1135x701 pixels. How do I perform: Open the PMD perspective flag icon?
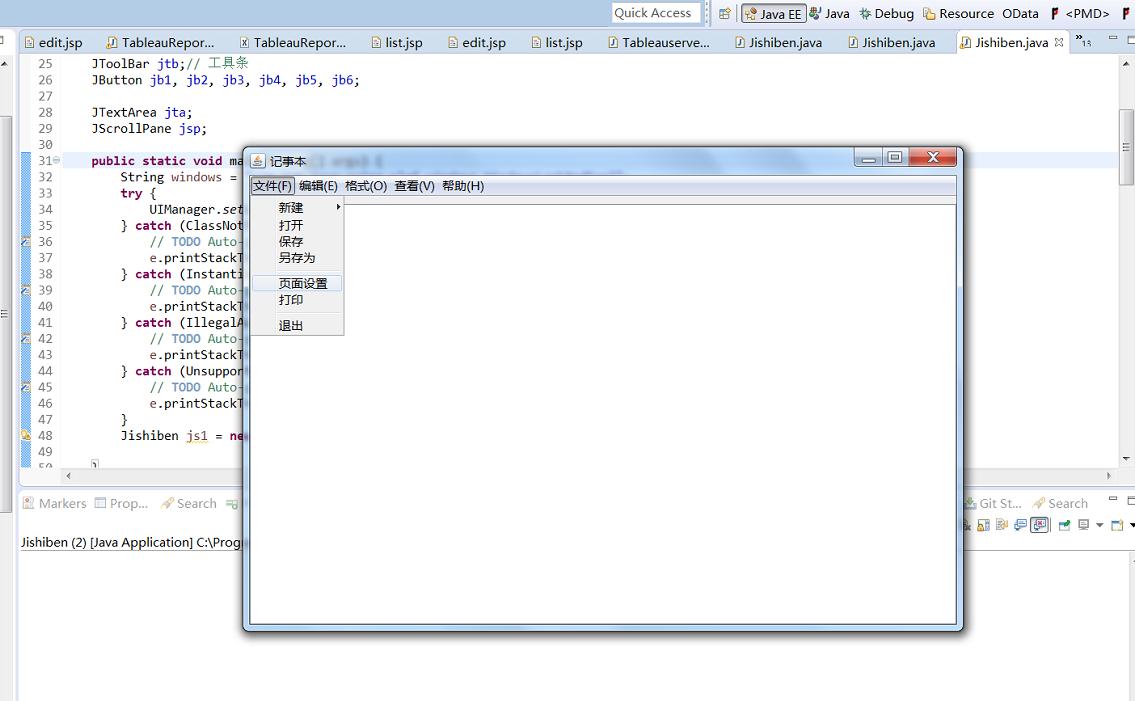[x=1057, y=13]
